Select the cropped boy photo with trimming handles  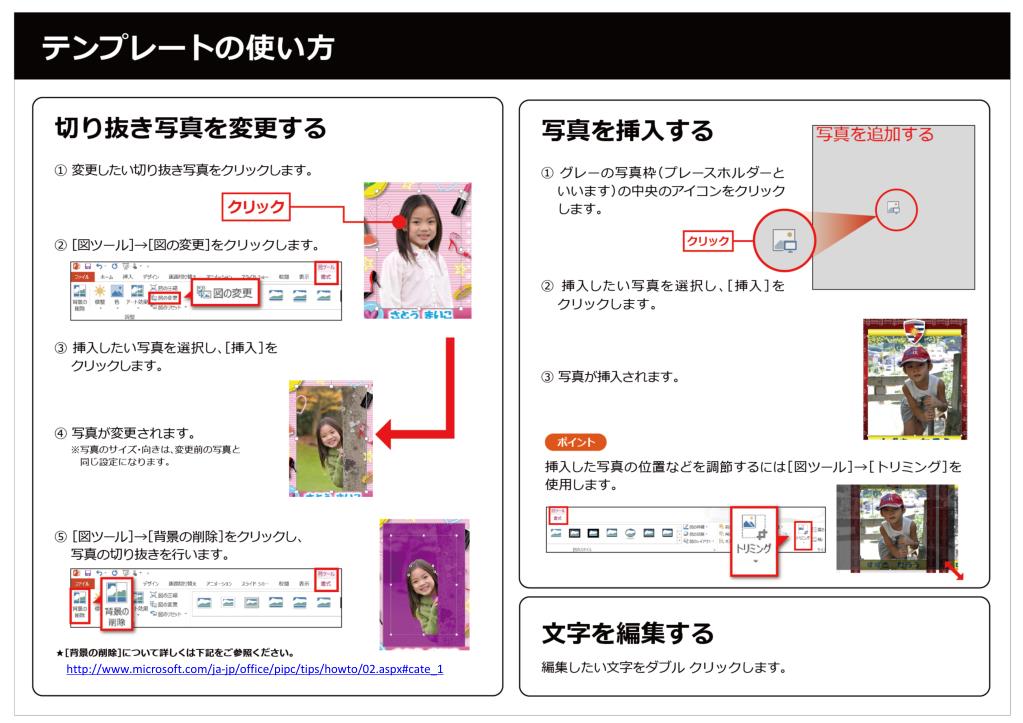pyautogui.click(x=897, y=528)
